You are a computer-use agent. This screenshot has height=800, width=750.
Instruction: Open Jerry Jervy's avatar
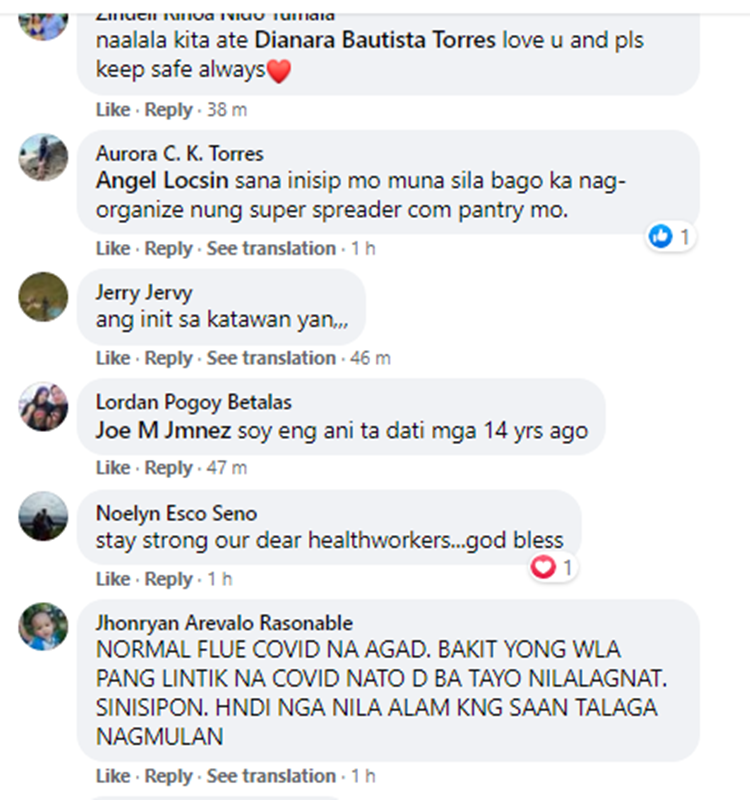point(43,297)
